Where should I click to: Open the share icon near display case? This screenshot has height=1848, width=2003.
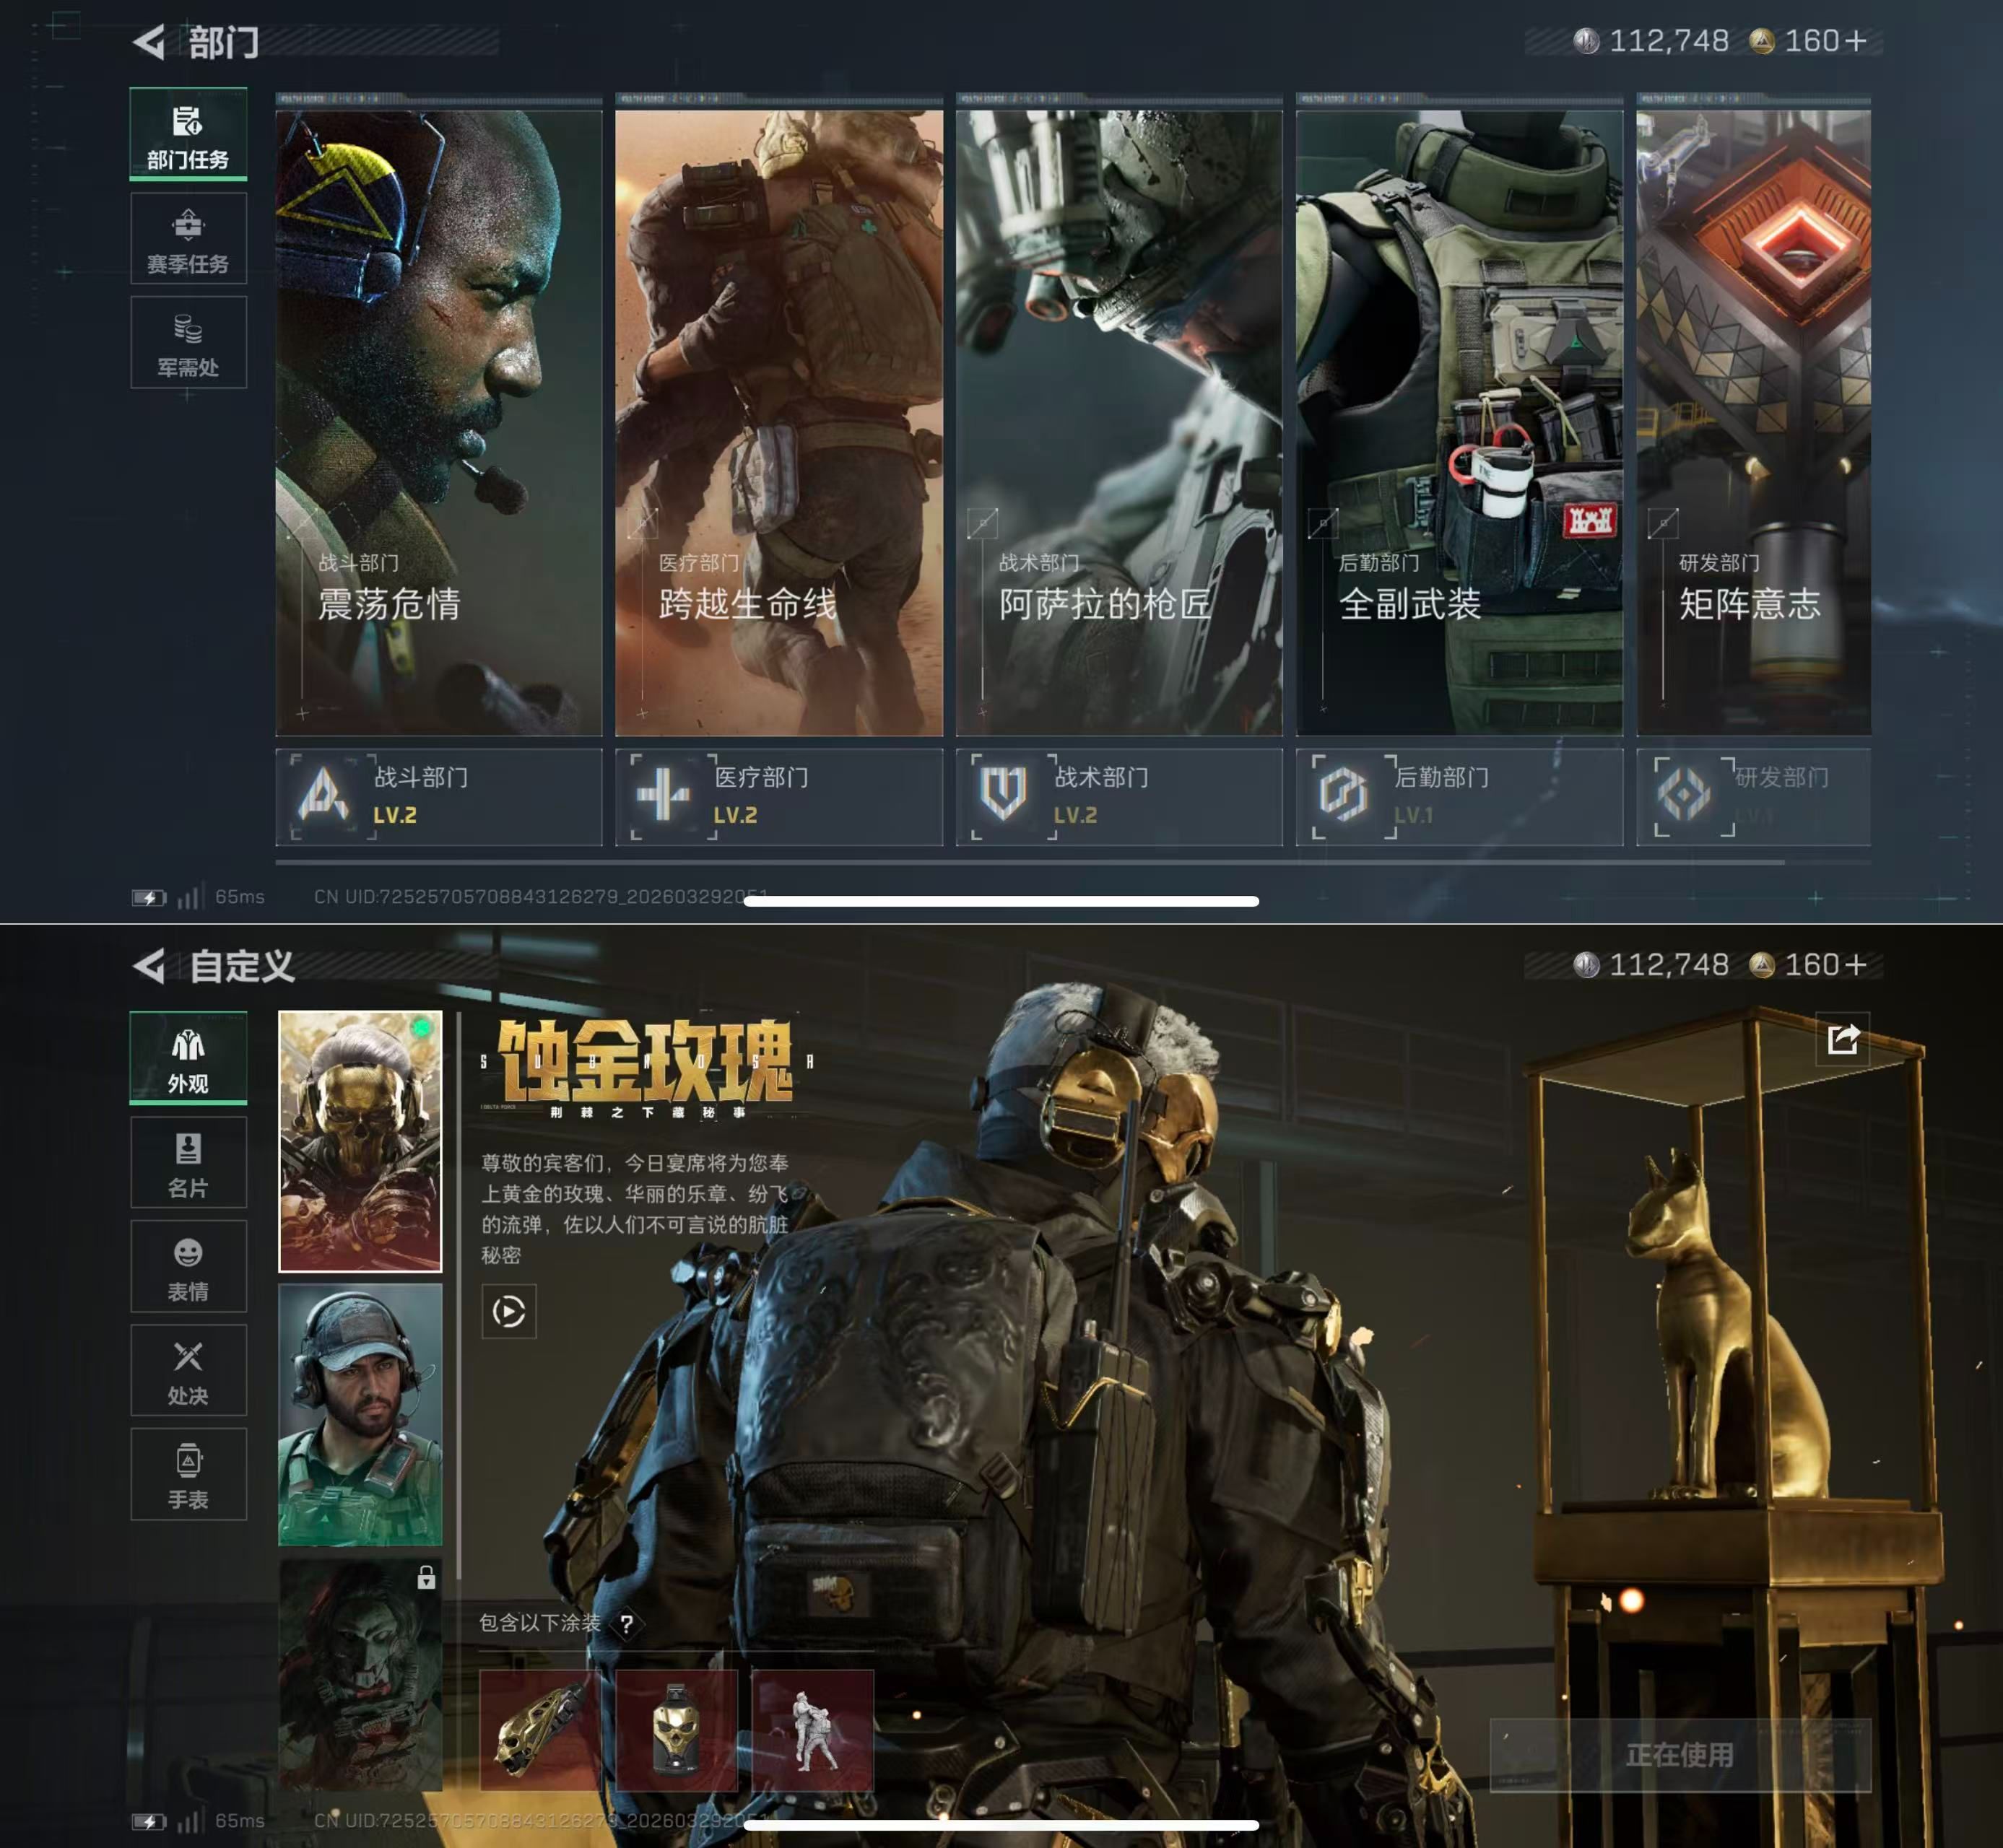point(1842,1040)
